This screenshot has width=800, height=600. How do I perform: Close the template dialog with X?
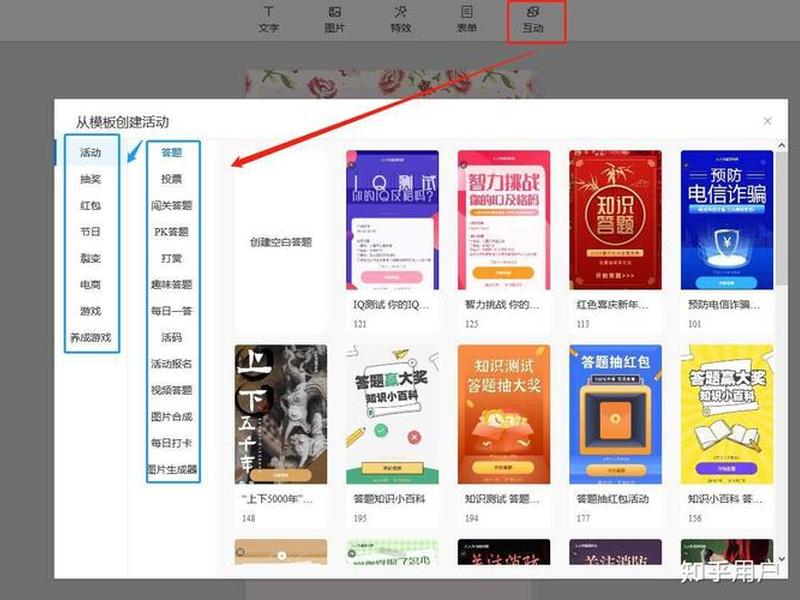pyautogui.click(x=767, y=121)
